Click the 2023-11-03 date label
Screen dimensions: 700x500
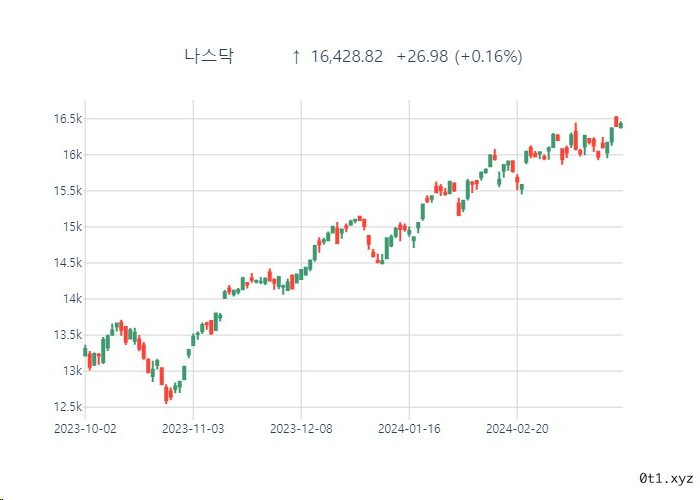pos(193,429)
